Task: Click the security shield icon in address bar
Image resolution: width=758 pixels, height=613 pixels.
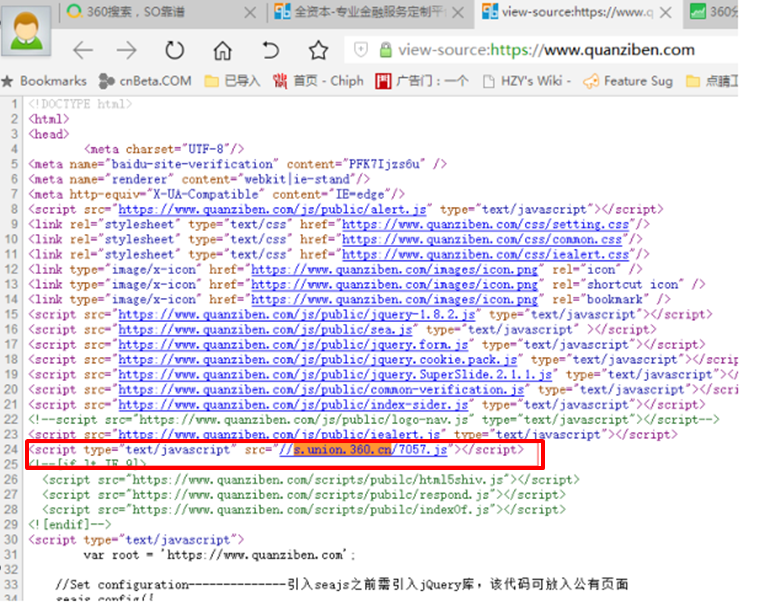Action: click(x=360, y=50)
